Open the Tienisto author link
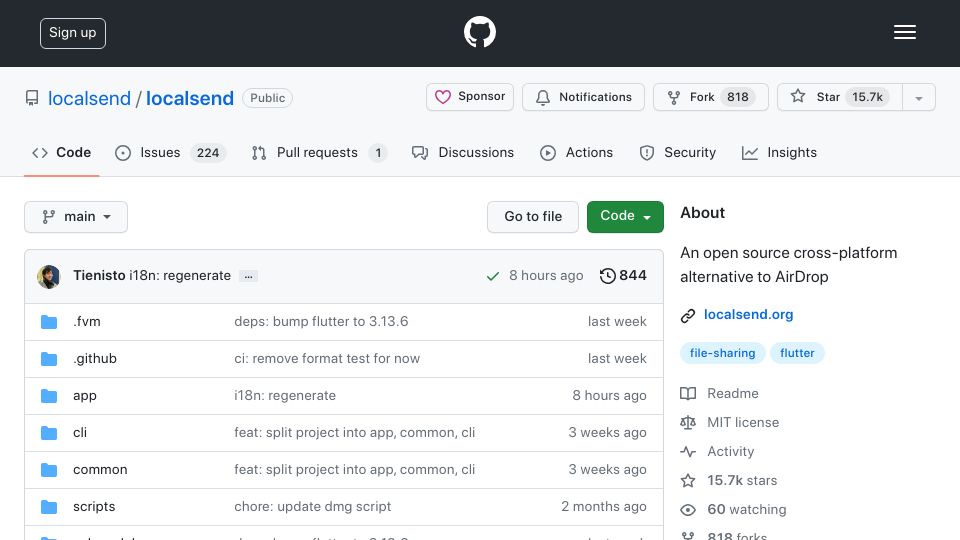This screenshot has width=960, height=540. pyautogui.click(x=99, y=276)
